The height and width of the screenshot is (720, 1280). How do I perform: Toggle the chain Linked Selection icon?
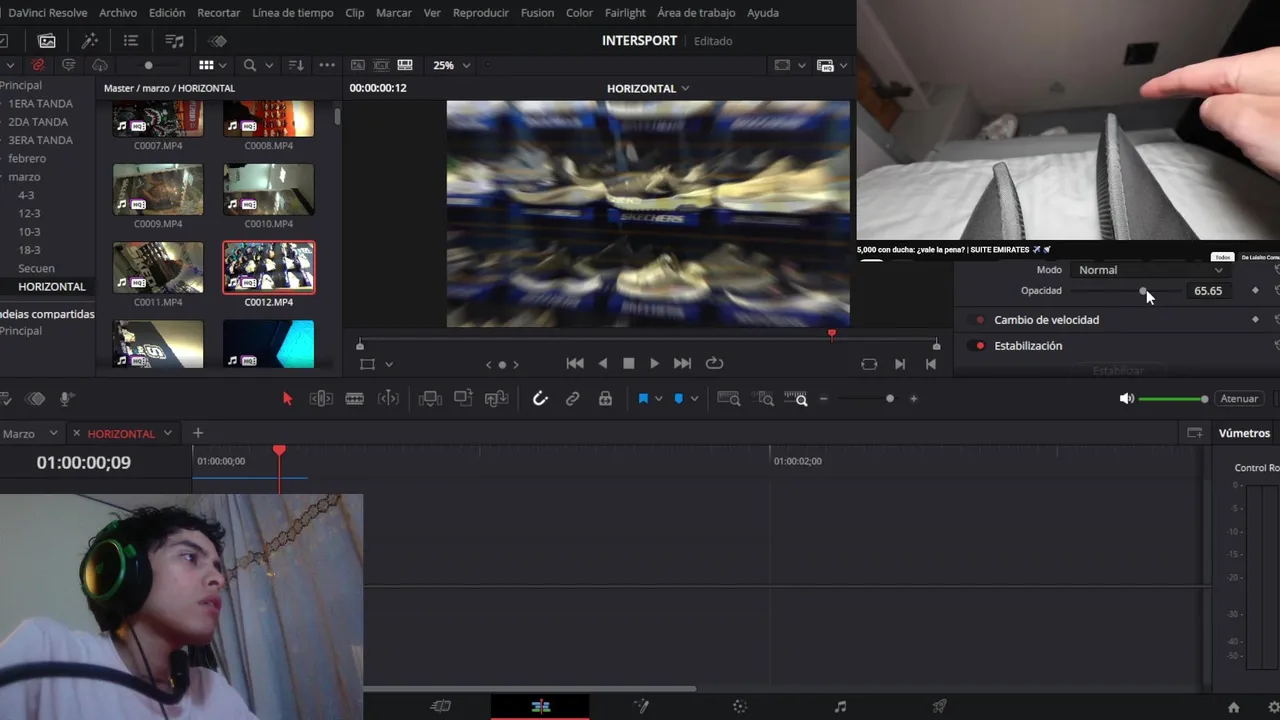pyautogui.click(x=572, y=399)
